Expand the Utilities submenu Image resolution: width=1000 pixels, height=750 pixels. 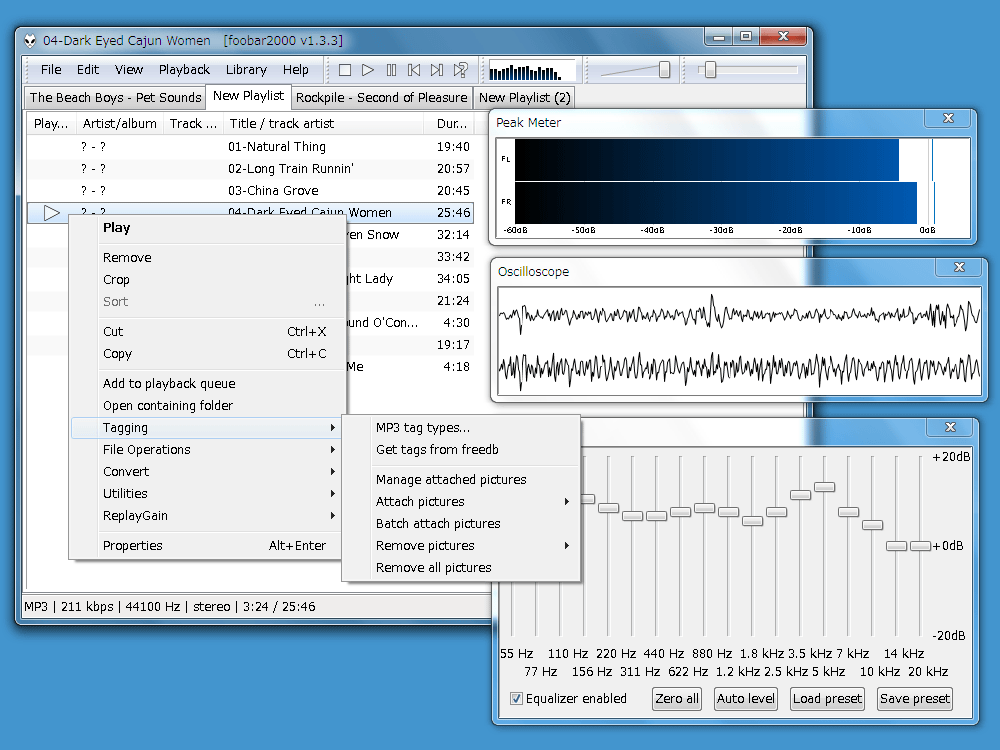[x=208, y=494]
